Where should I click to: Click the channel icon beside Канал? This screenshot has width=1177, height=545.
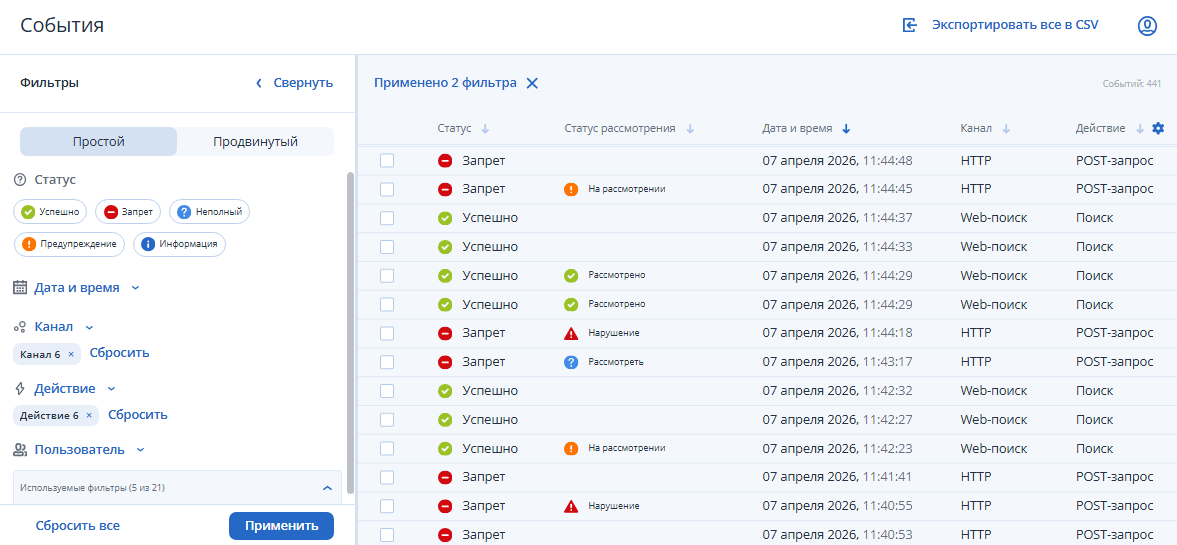[20, 327]
